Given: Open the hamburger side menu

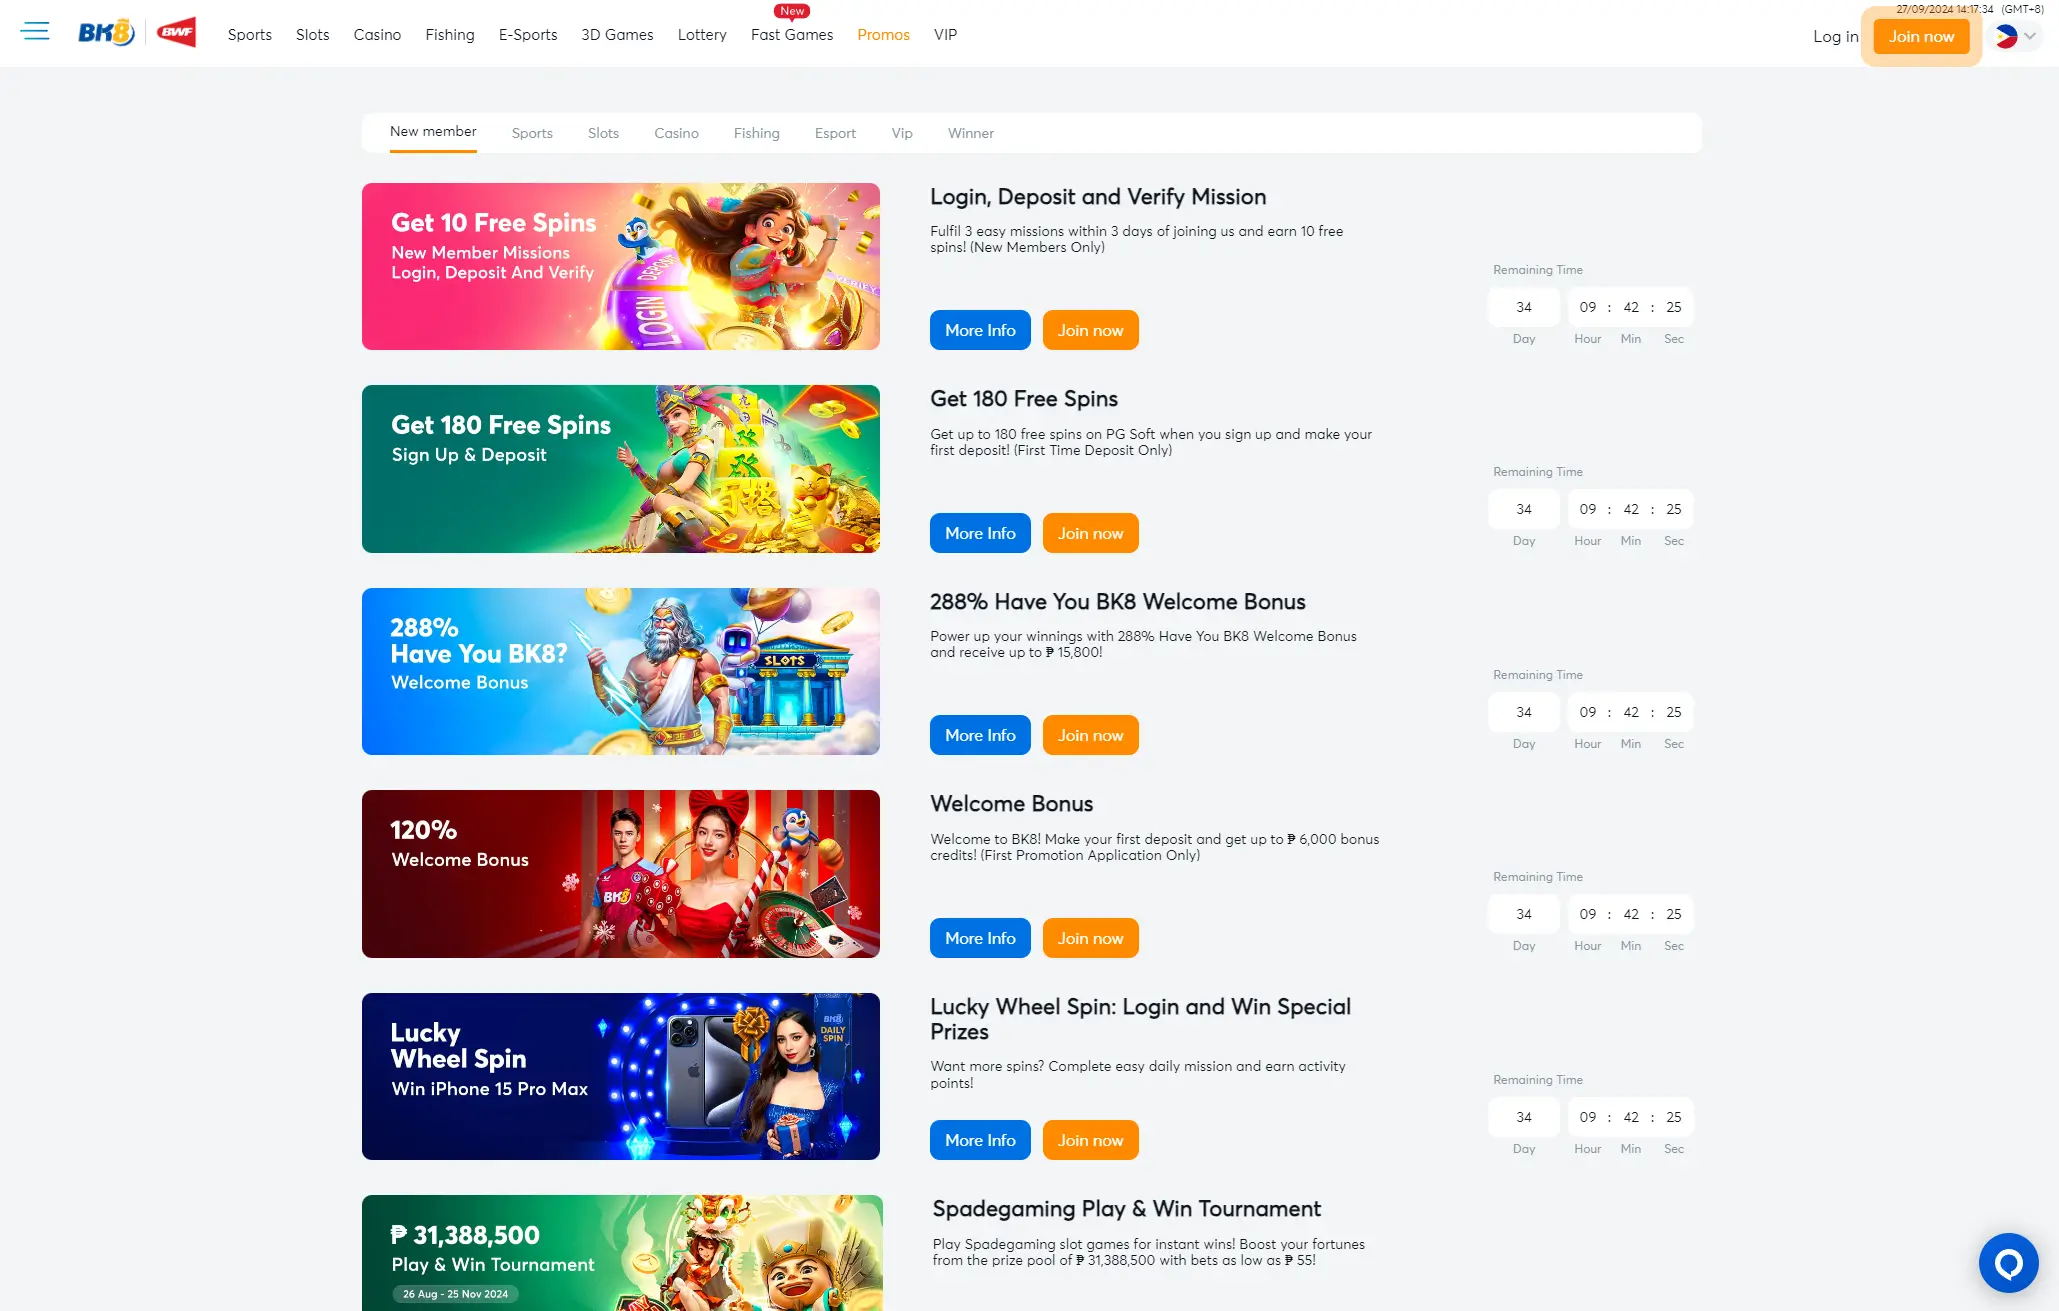Looking at the screenshot, I should (x=35, y=31).
